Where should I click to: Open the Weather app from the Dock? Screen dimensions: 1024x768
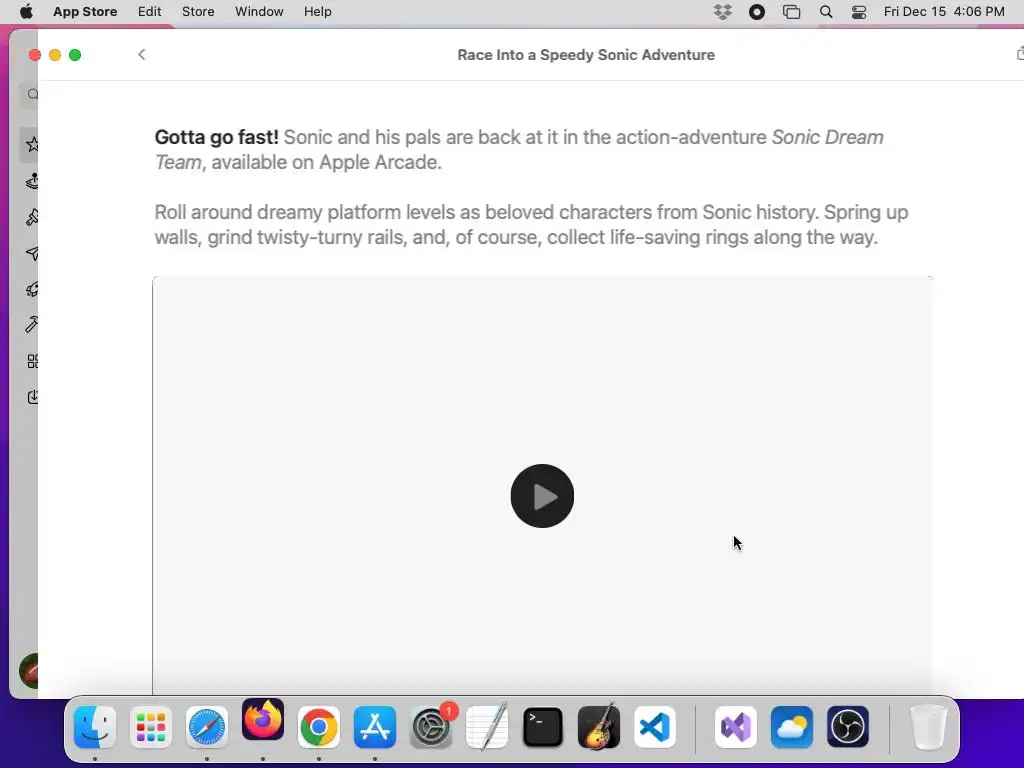point(792,727)
